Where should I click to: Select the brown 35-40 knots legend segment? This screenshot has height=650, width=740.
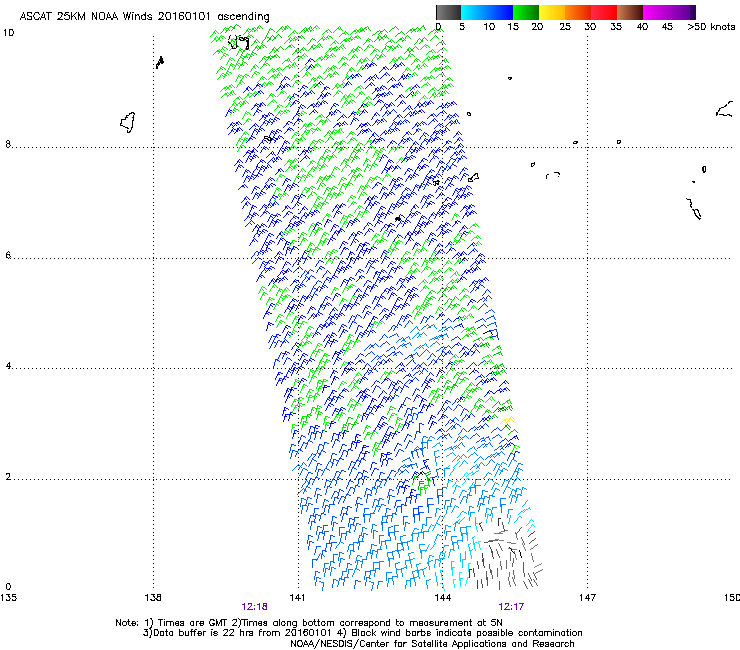pyautogui.click(x=630, y=12)
